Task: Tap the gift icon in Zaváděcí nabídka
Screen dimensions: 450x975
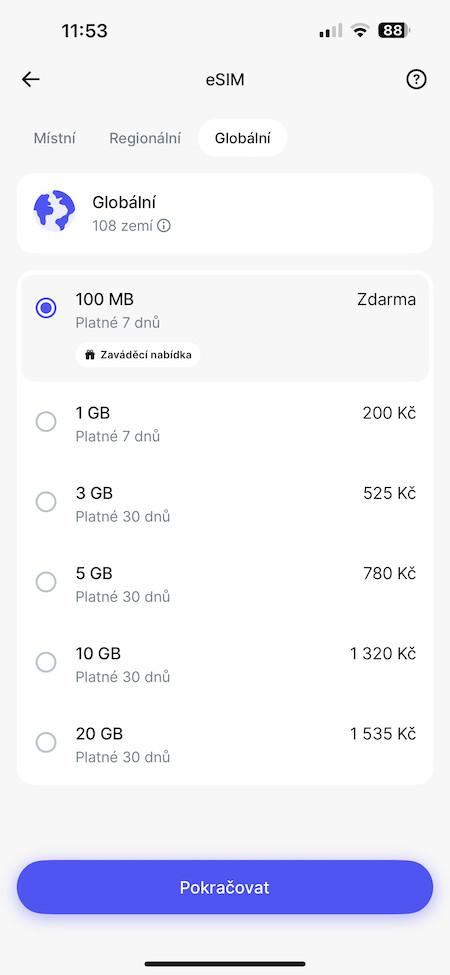Action: click(90, 355)
